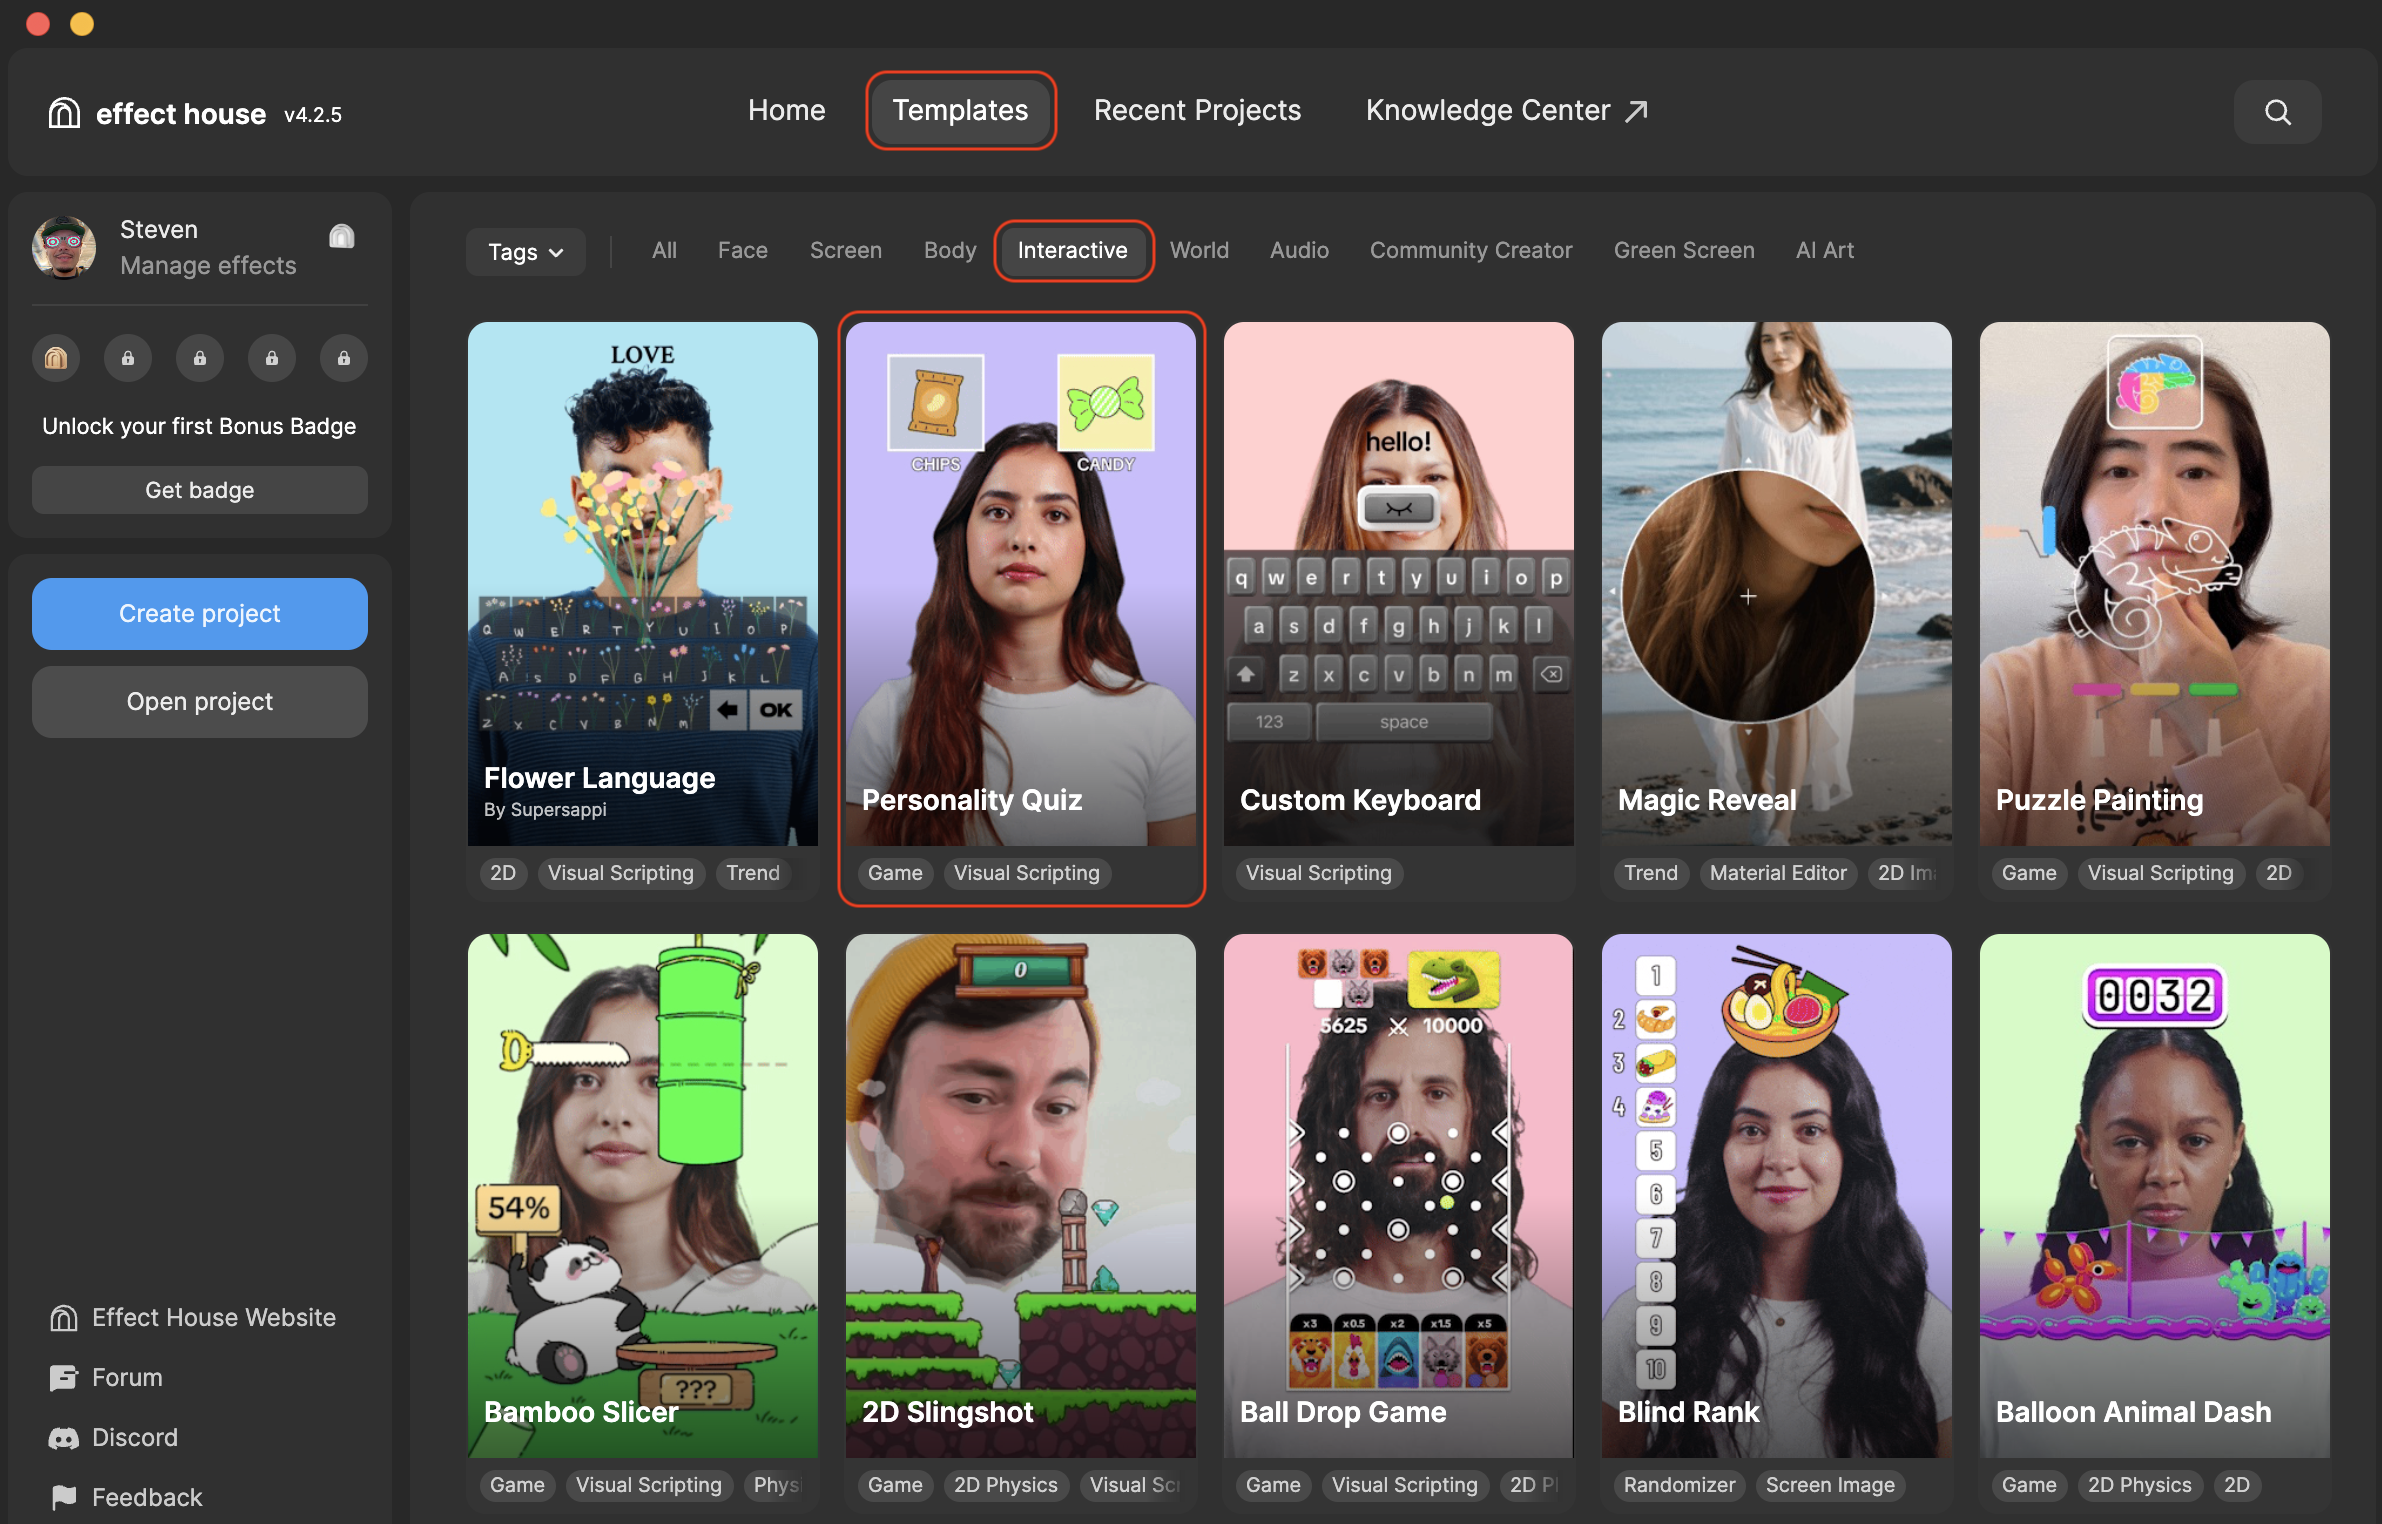The width and height of the screenshot is (2382, 1524).
Task: Open the Discord link
Action: click(x=135, y=1438)
